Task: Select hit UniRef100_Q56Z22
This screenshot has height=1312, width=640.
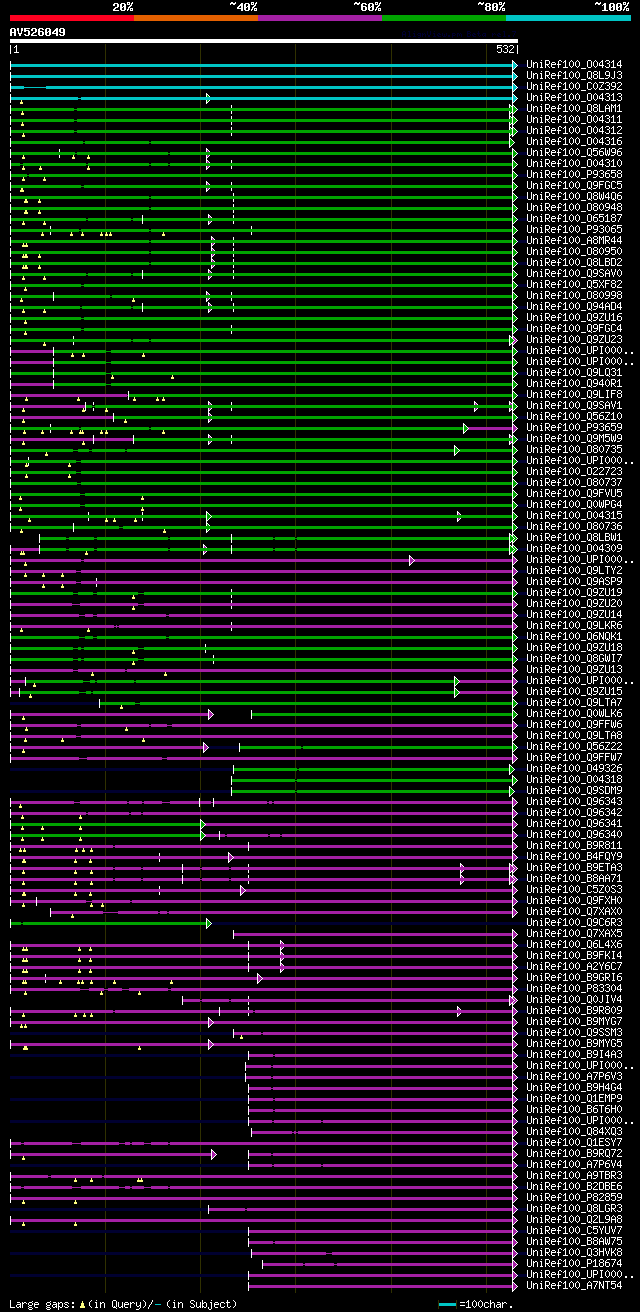Action: 574,747
